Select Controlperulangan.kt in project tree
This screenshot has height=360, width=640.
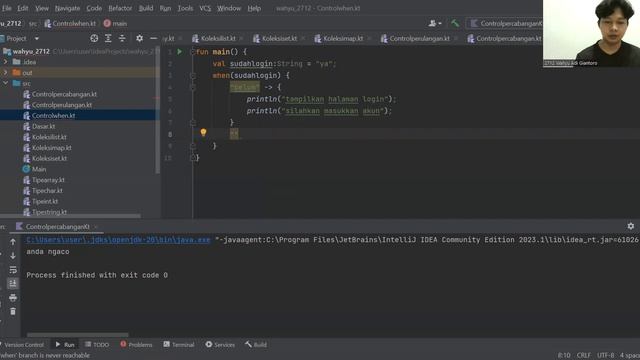coord(62,105)
